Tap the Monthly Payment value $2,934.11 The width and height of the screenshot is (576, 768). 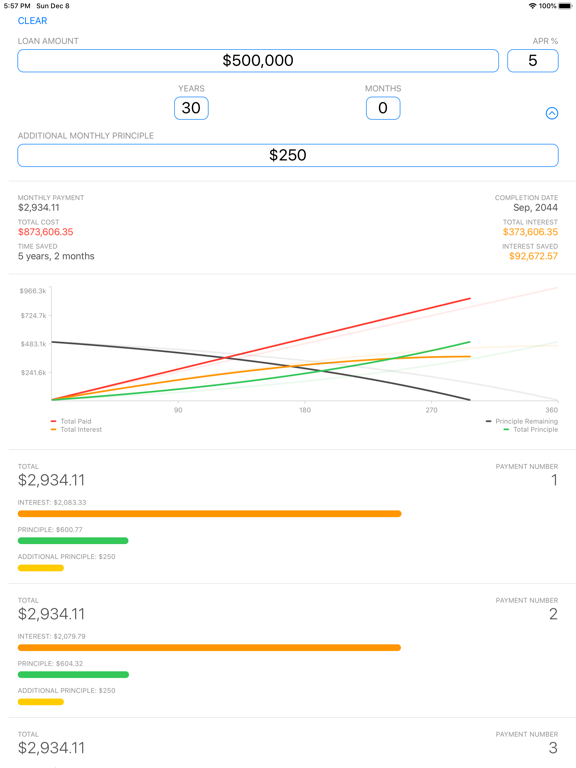[x=39, y=208]
